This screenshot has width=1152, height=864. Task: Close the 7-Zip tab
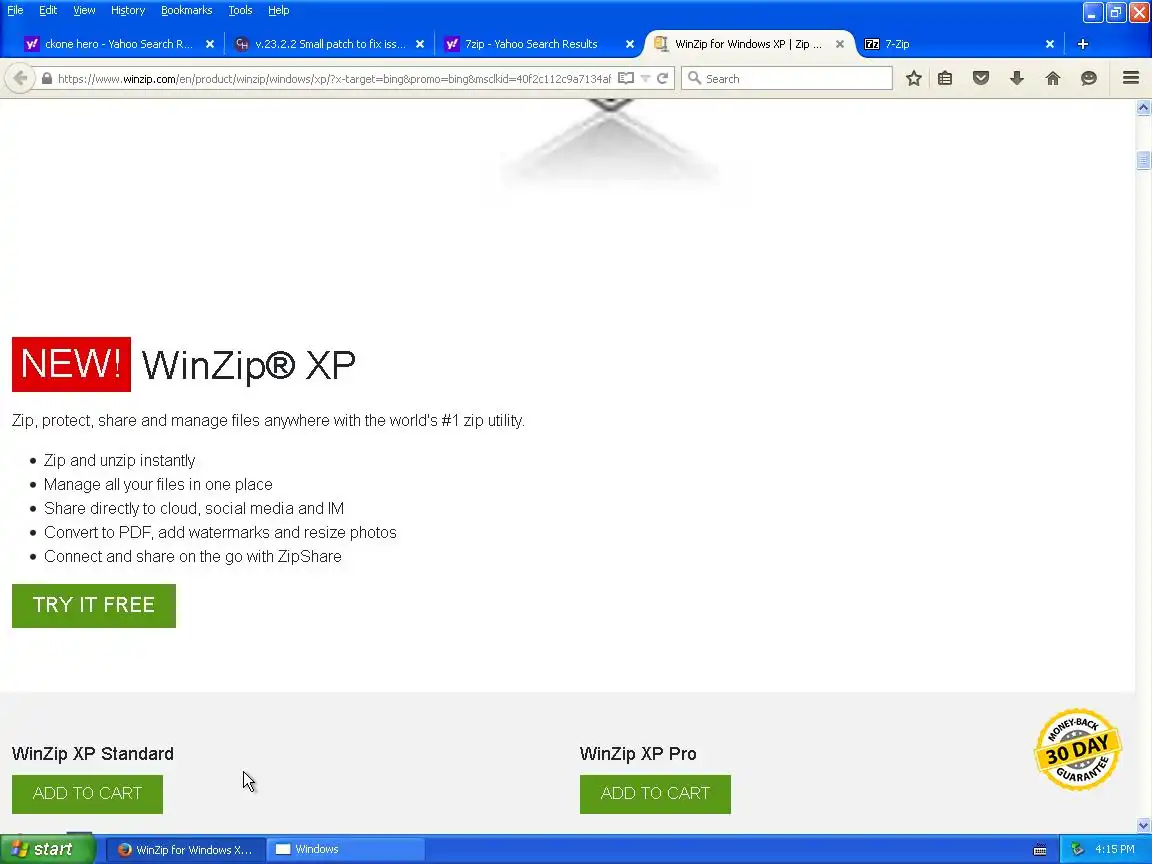pos(1050,44)
